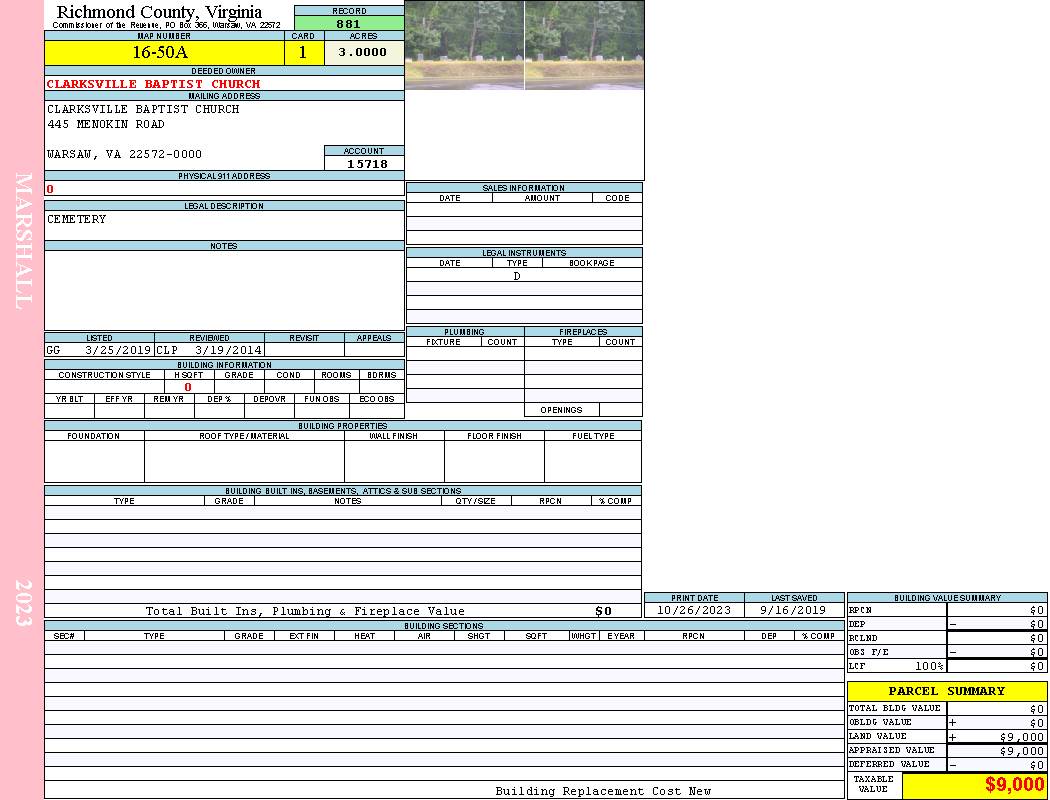Click the account number 15718 field
1050x800 pixels.
point(367,164)
